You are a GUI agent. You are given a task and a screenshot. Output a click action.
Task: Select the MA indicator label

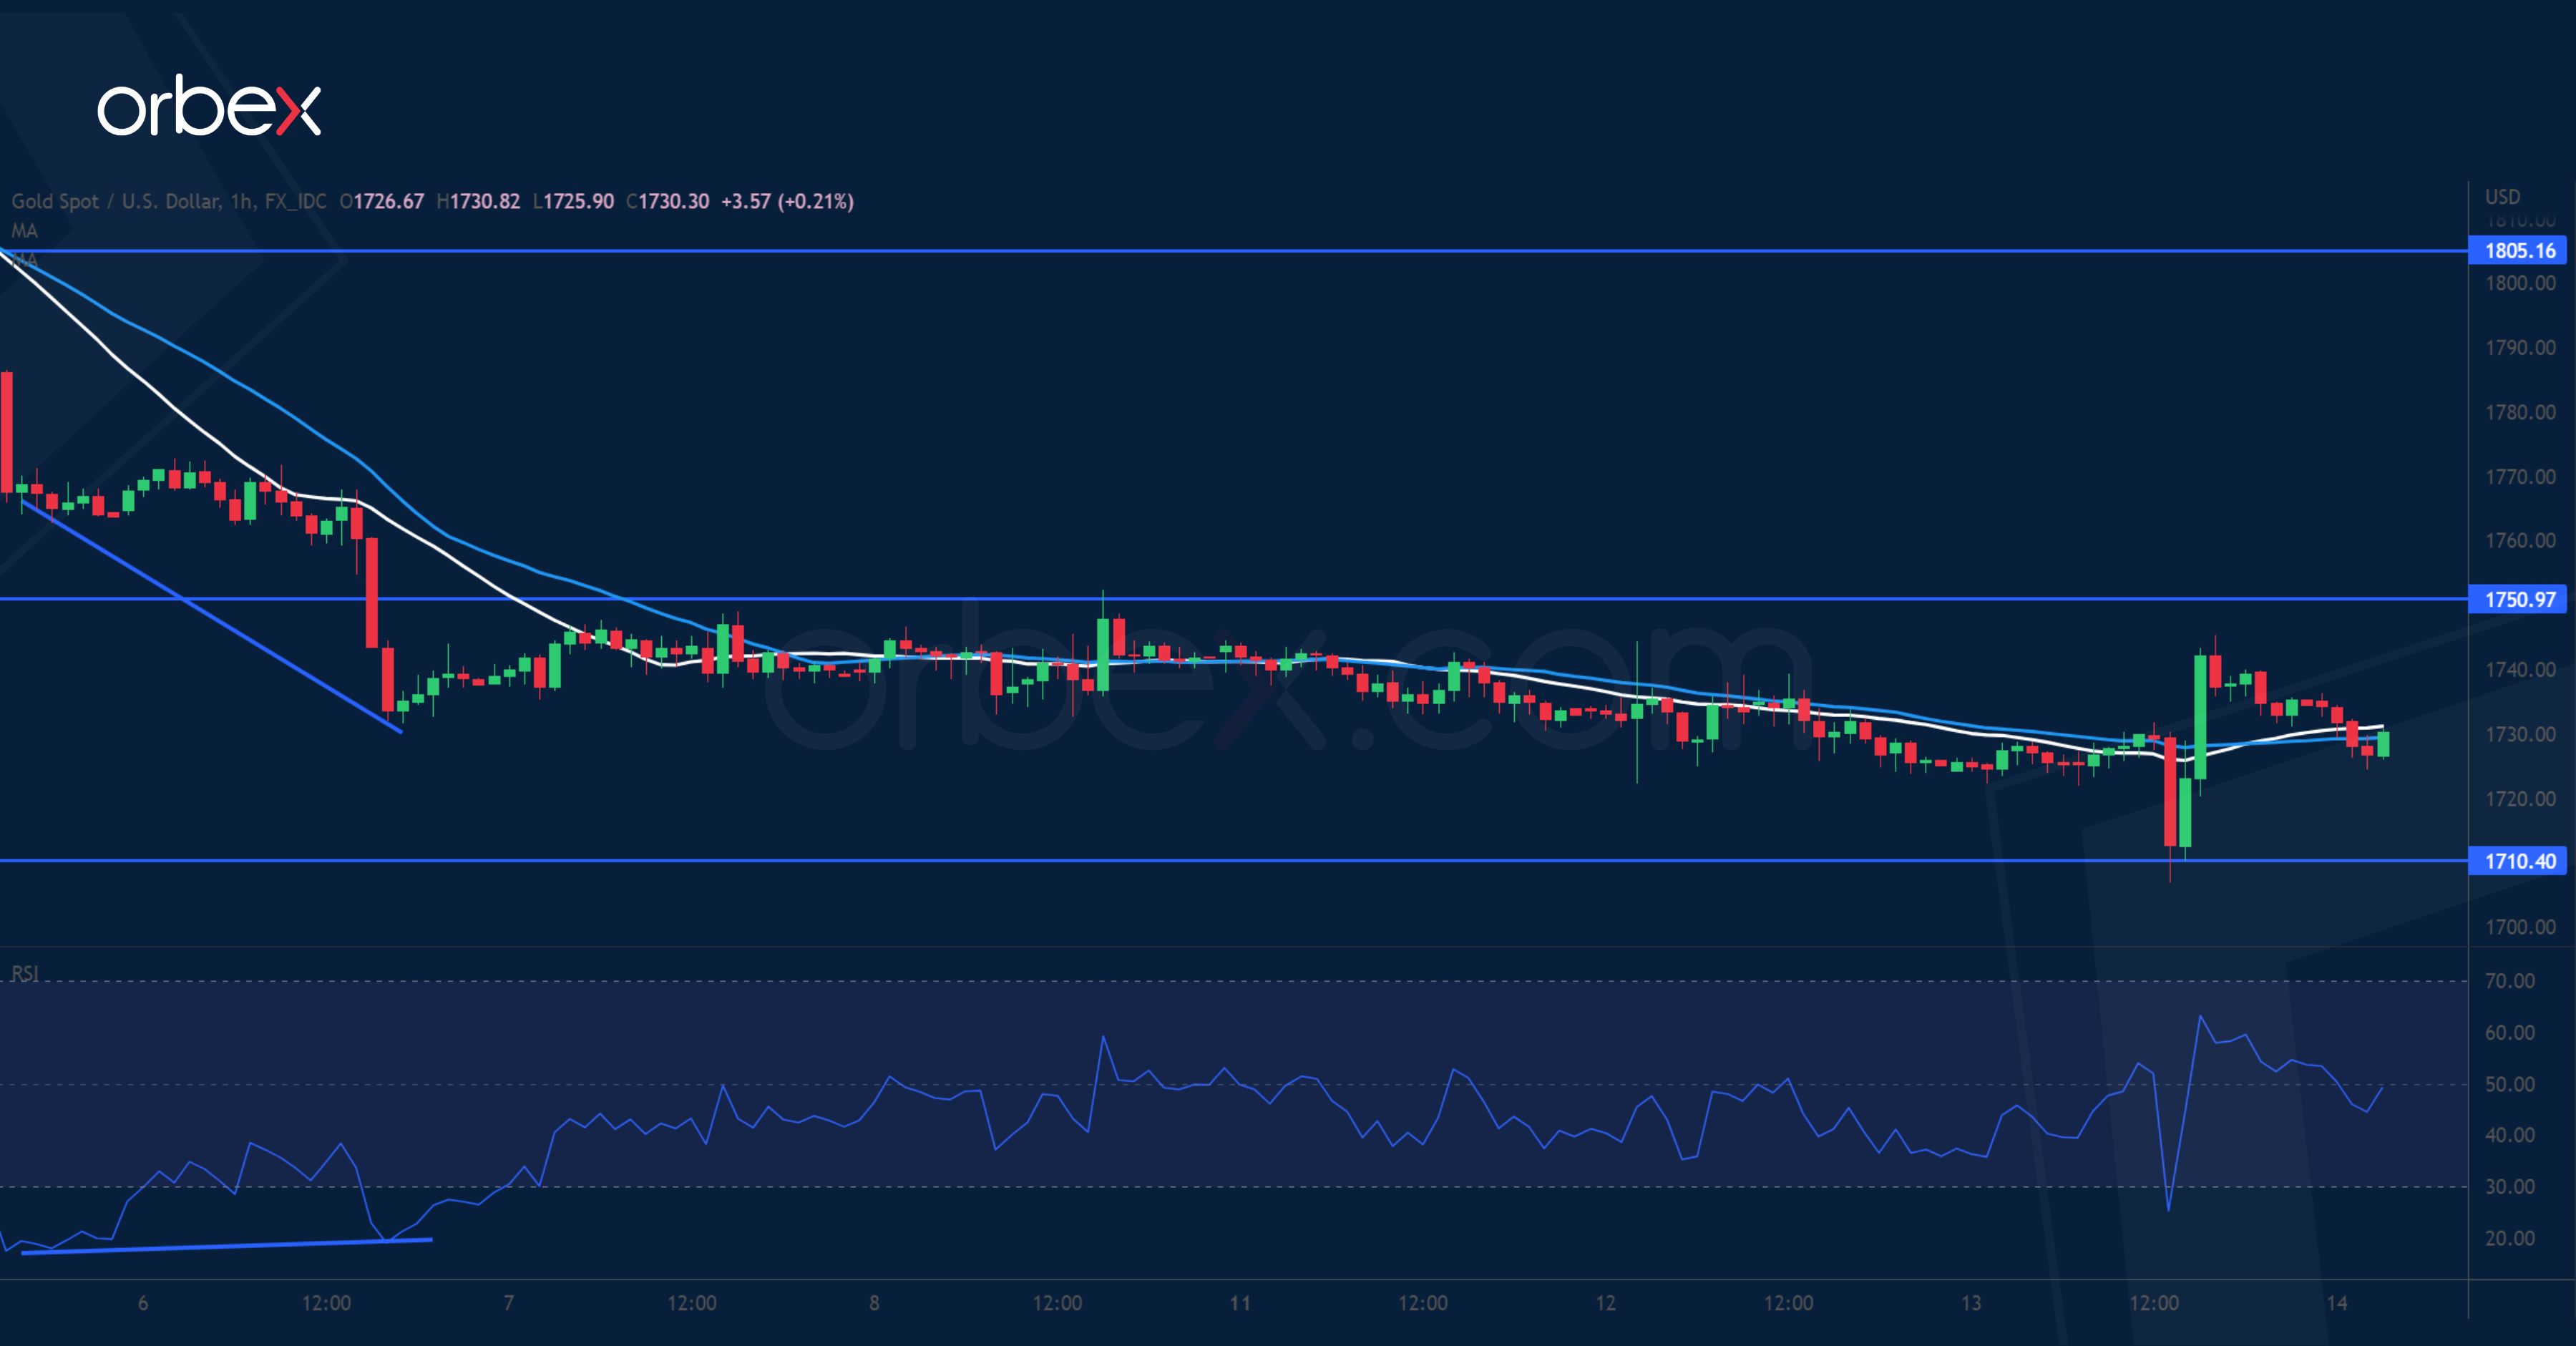coord(25,230)
